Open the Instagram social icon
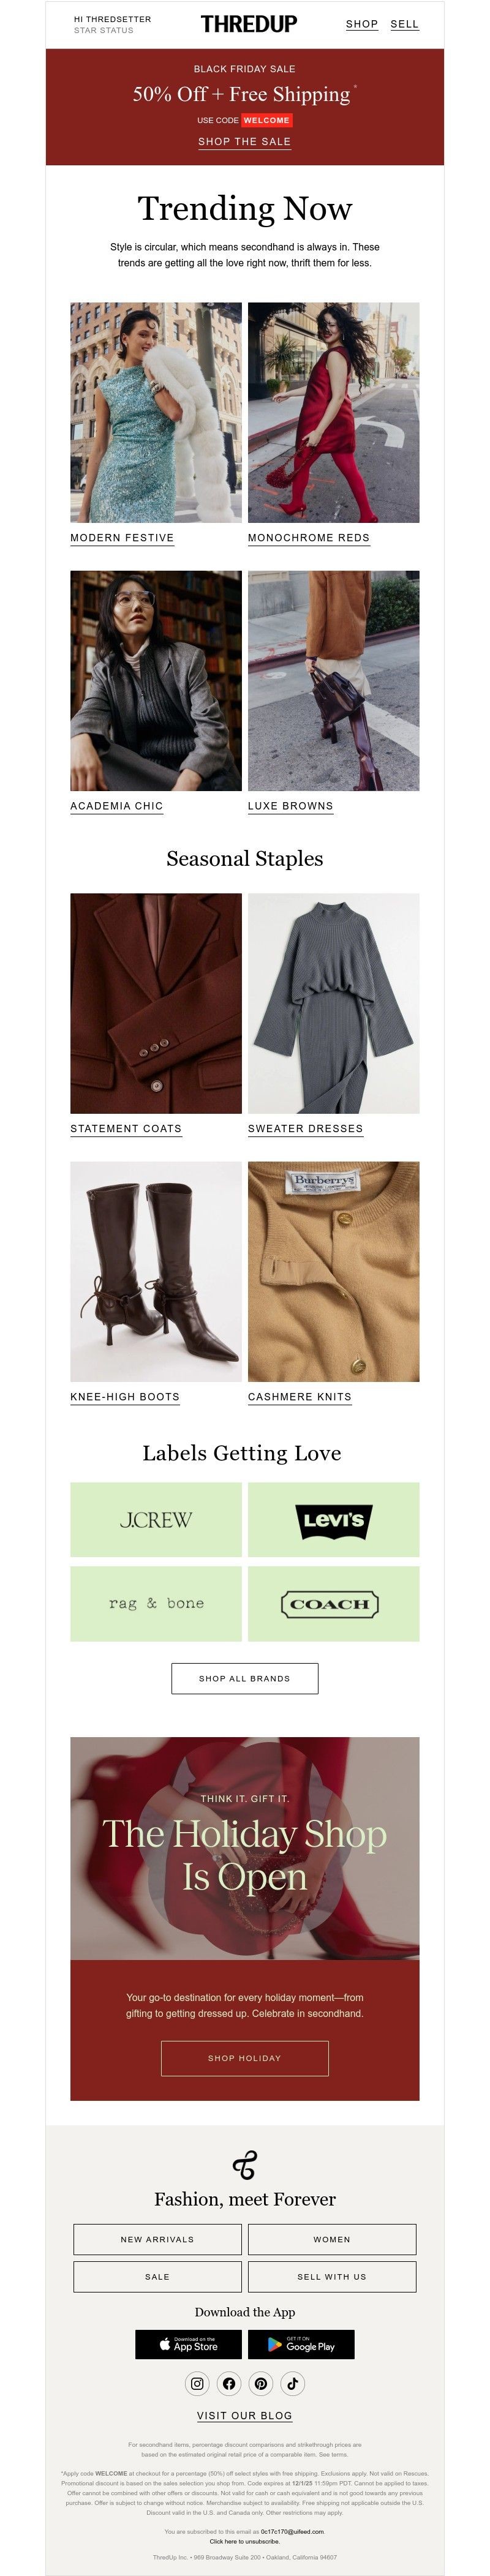Screen dimensions: 490x2576 (197, 2383)
